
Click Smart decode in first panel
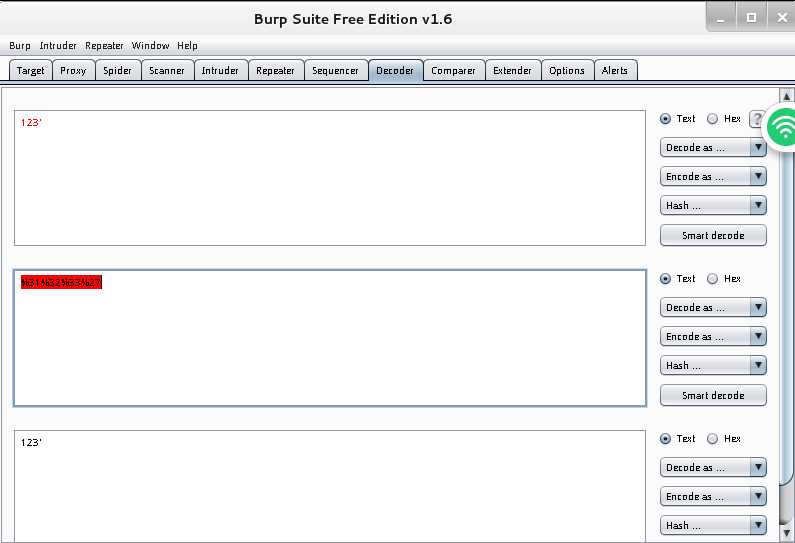click(713, 235)
